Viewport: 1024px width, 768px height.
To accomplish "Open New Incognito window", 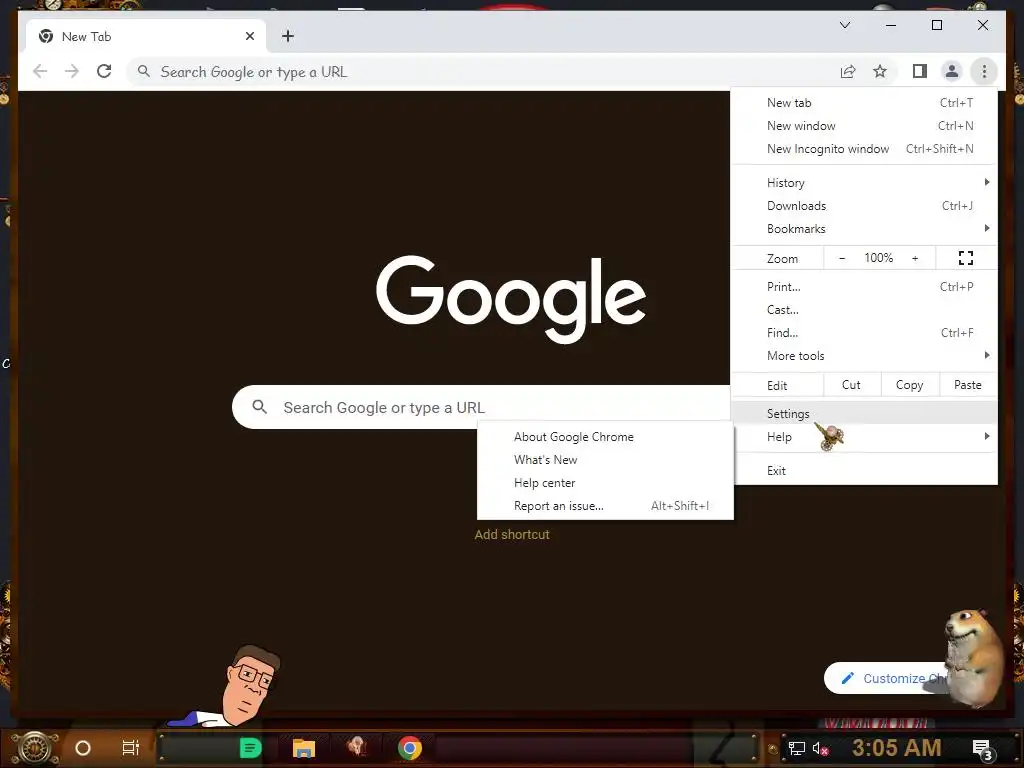I will pos(864,149).
